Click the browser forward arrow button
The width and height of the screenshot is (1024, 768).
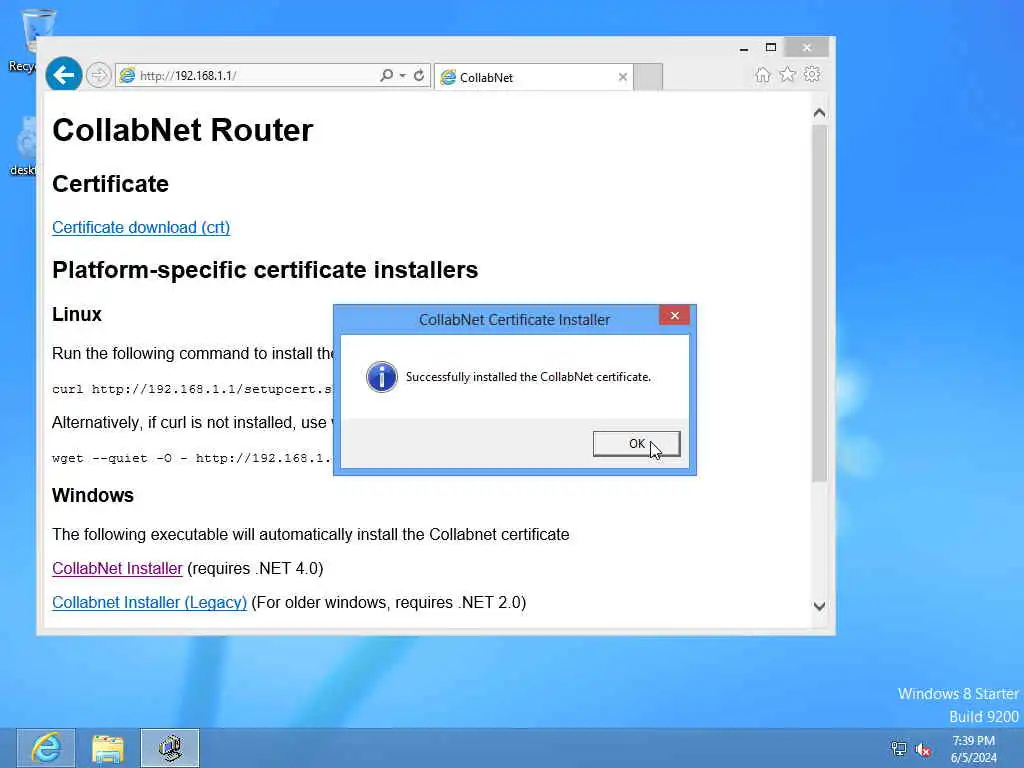[x=99, y=76]
